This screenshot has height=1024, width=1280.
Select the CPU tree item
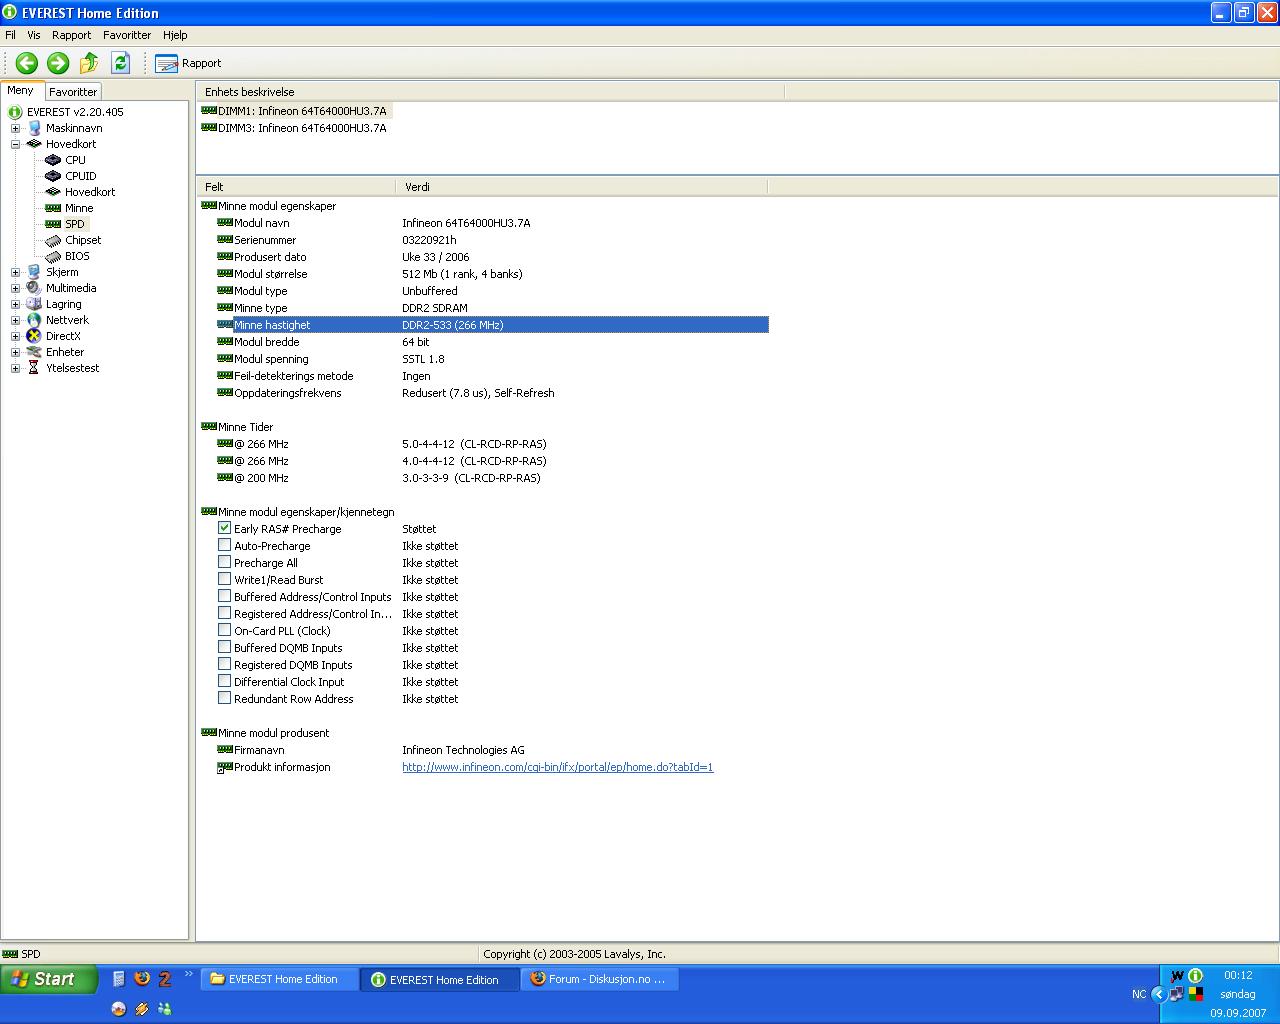[75, 160]
